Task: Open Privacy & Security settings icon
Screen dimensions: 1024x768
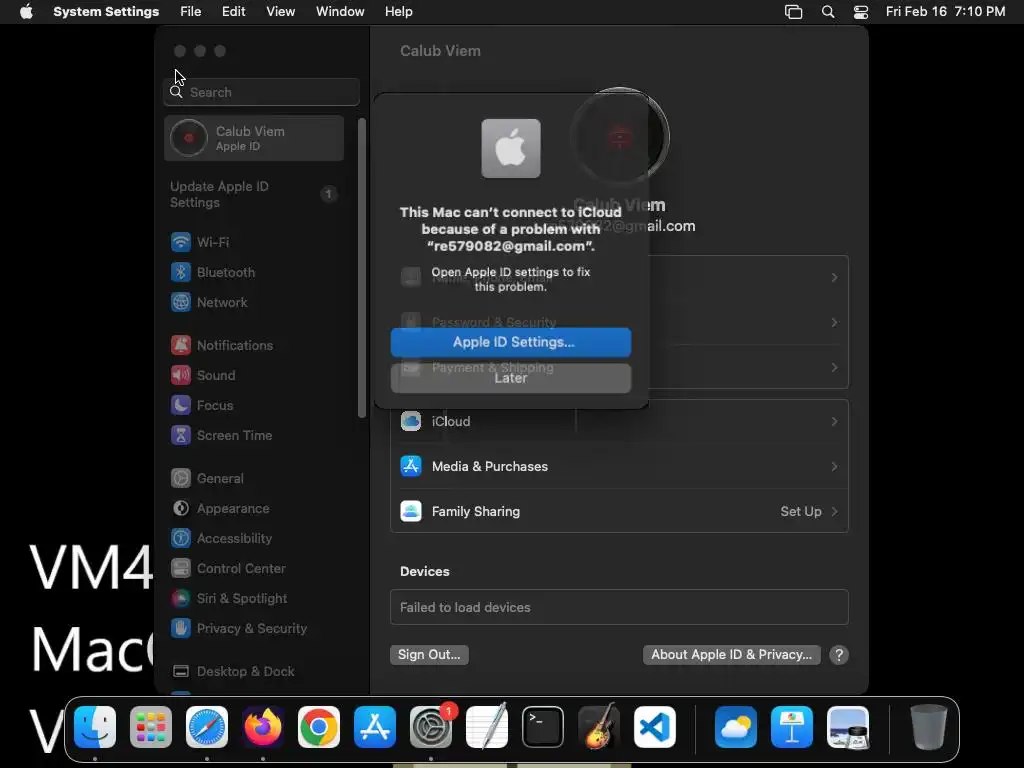Action: (181, 629)
